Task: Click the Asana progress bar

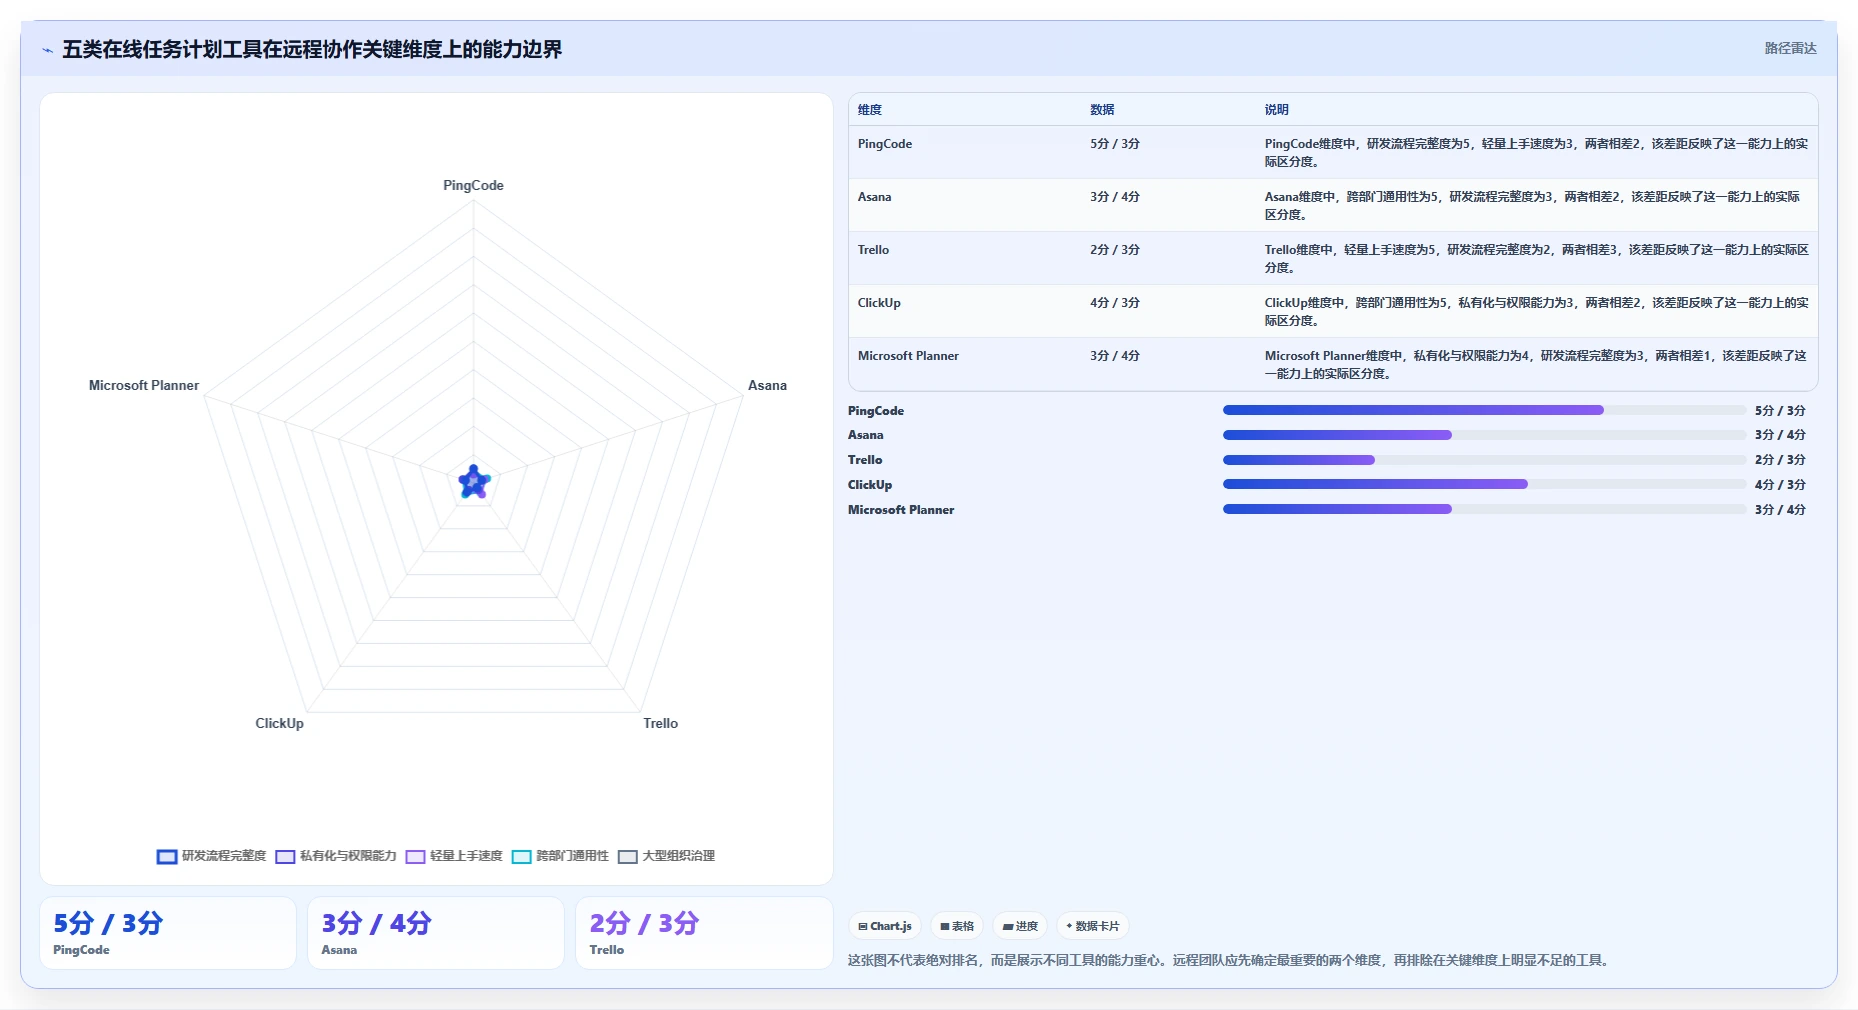Action: click(x=1484, y=435)
